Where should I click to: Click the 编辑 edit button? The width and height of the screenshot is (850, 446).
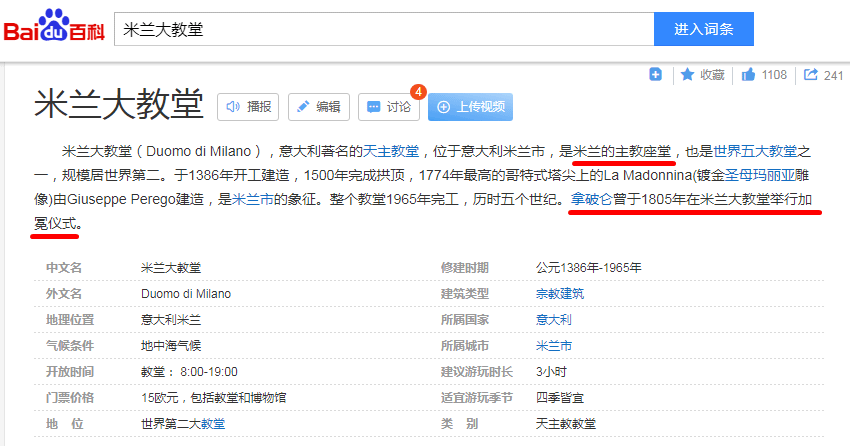point(319,107)
